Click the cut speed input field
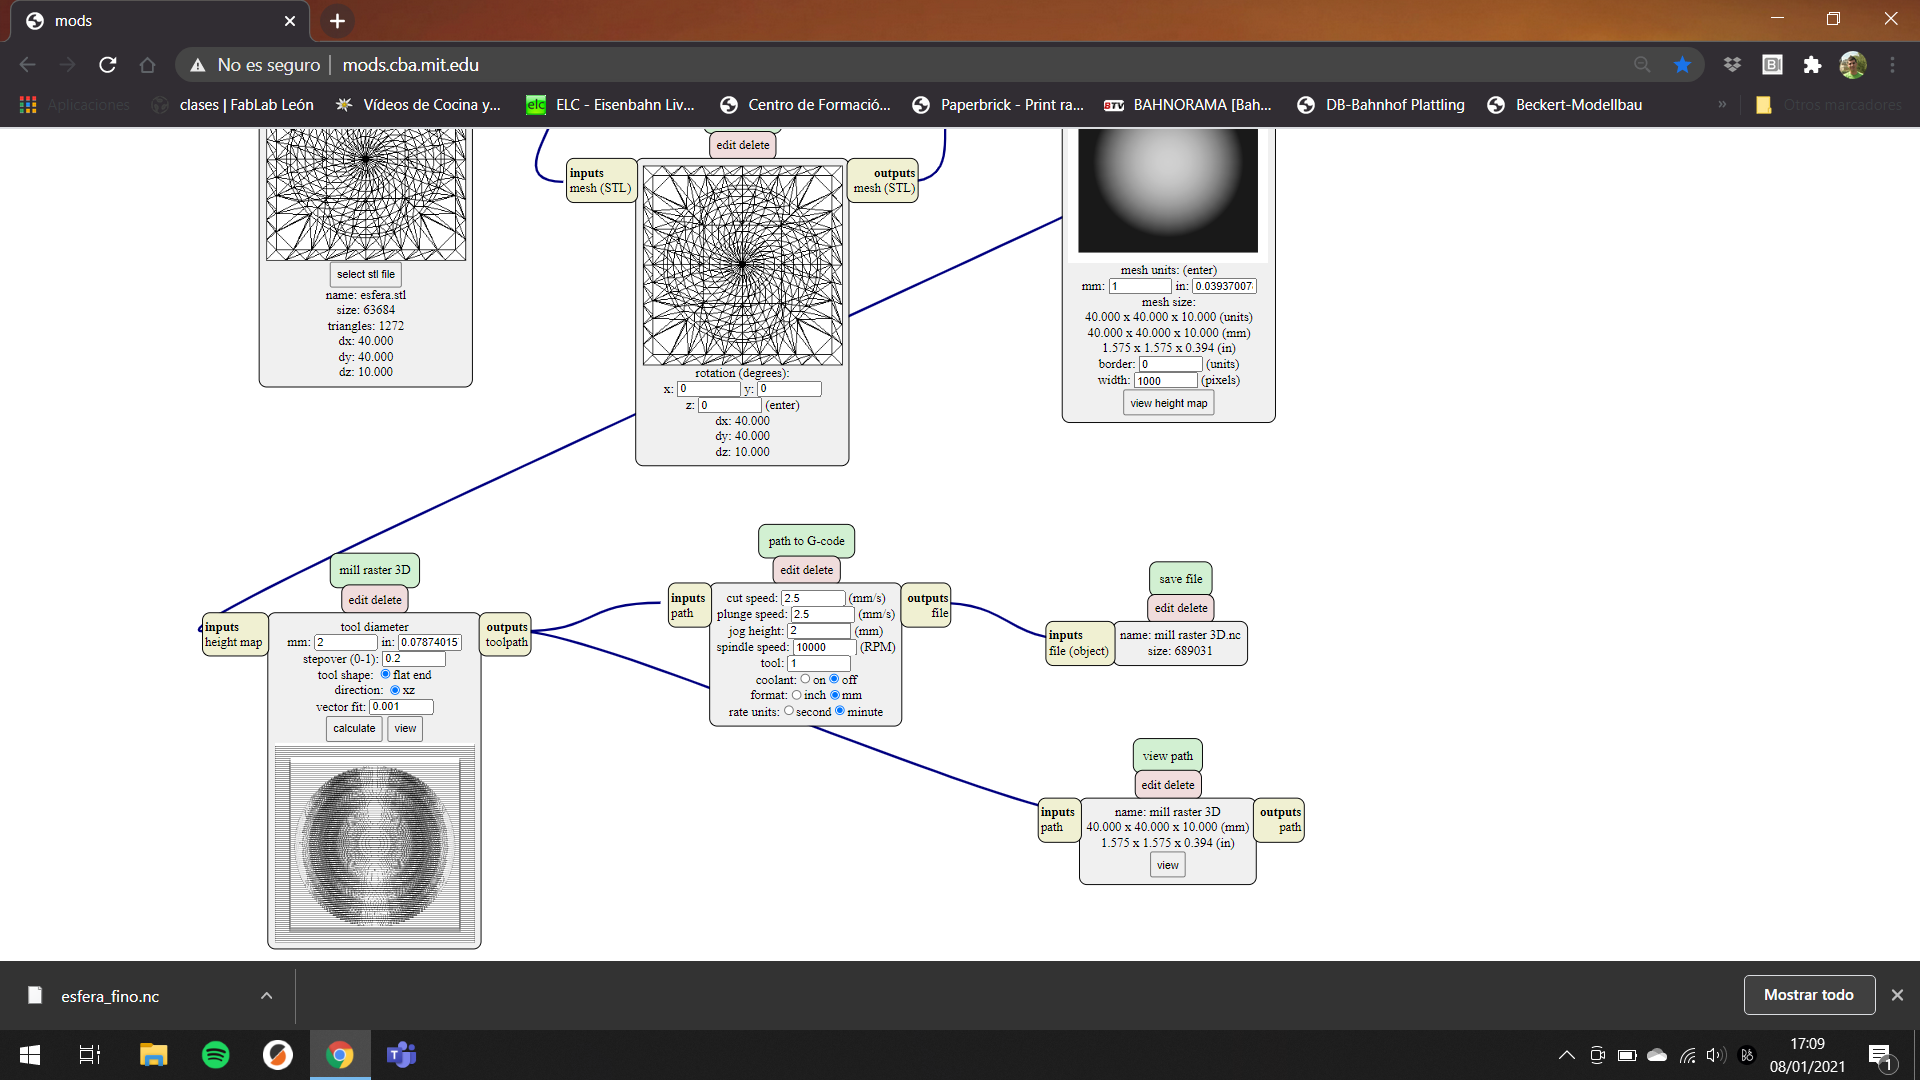1920x1080 pixels. pos(812,598)
